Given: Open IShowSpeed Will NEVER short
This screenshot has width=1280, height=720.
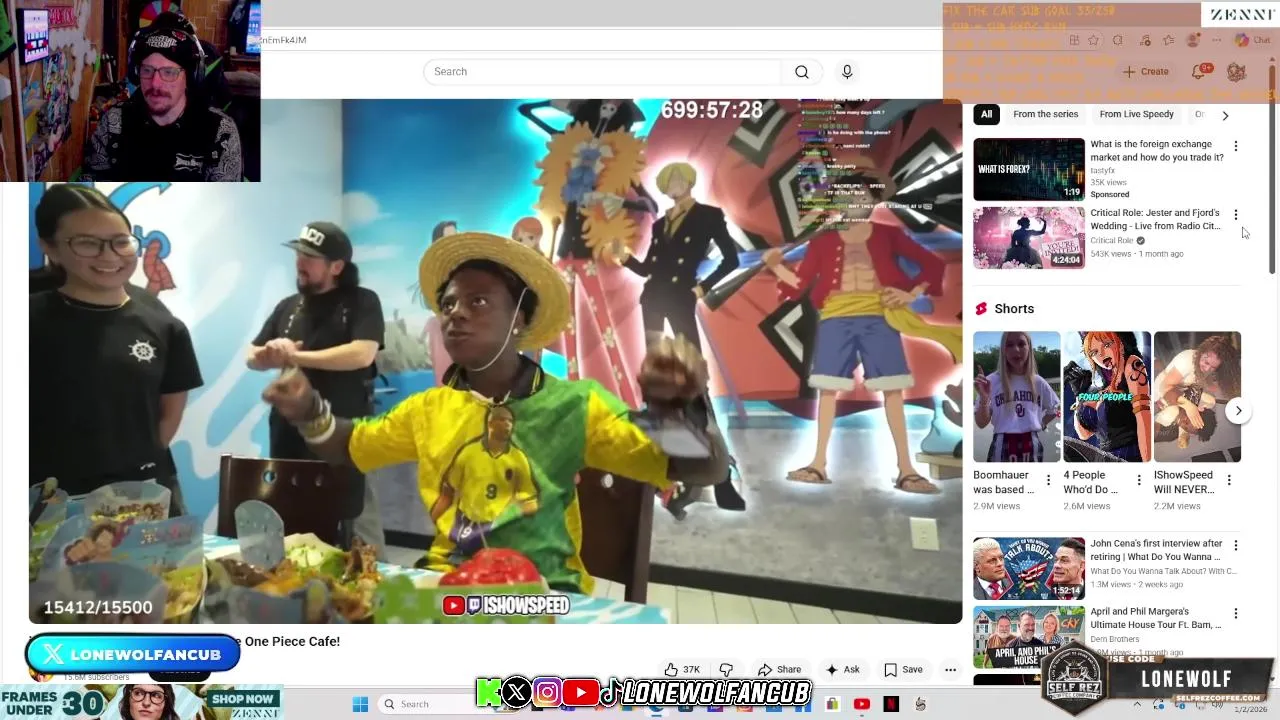Looking at the screenshot, I should (x=1197, y=397).
